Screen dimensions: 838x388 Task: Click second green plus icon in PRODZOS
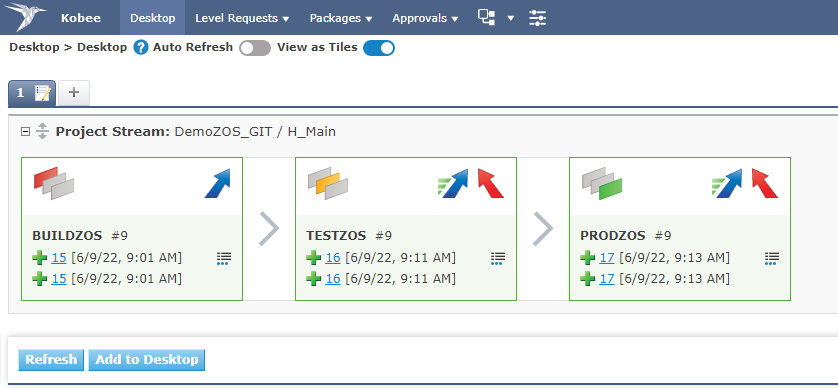(x=588, y=279)
